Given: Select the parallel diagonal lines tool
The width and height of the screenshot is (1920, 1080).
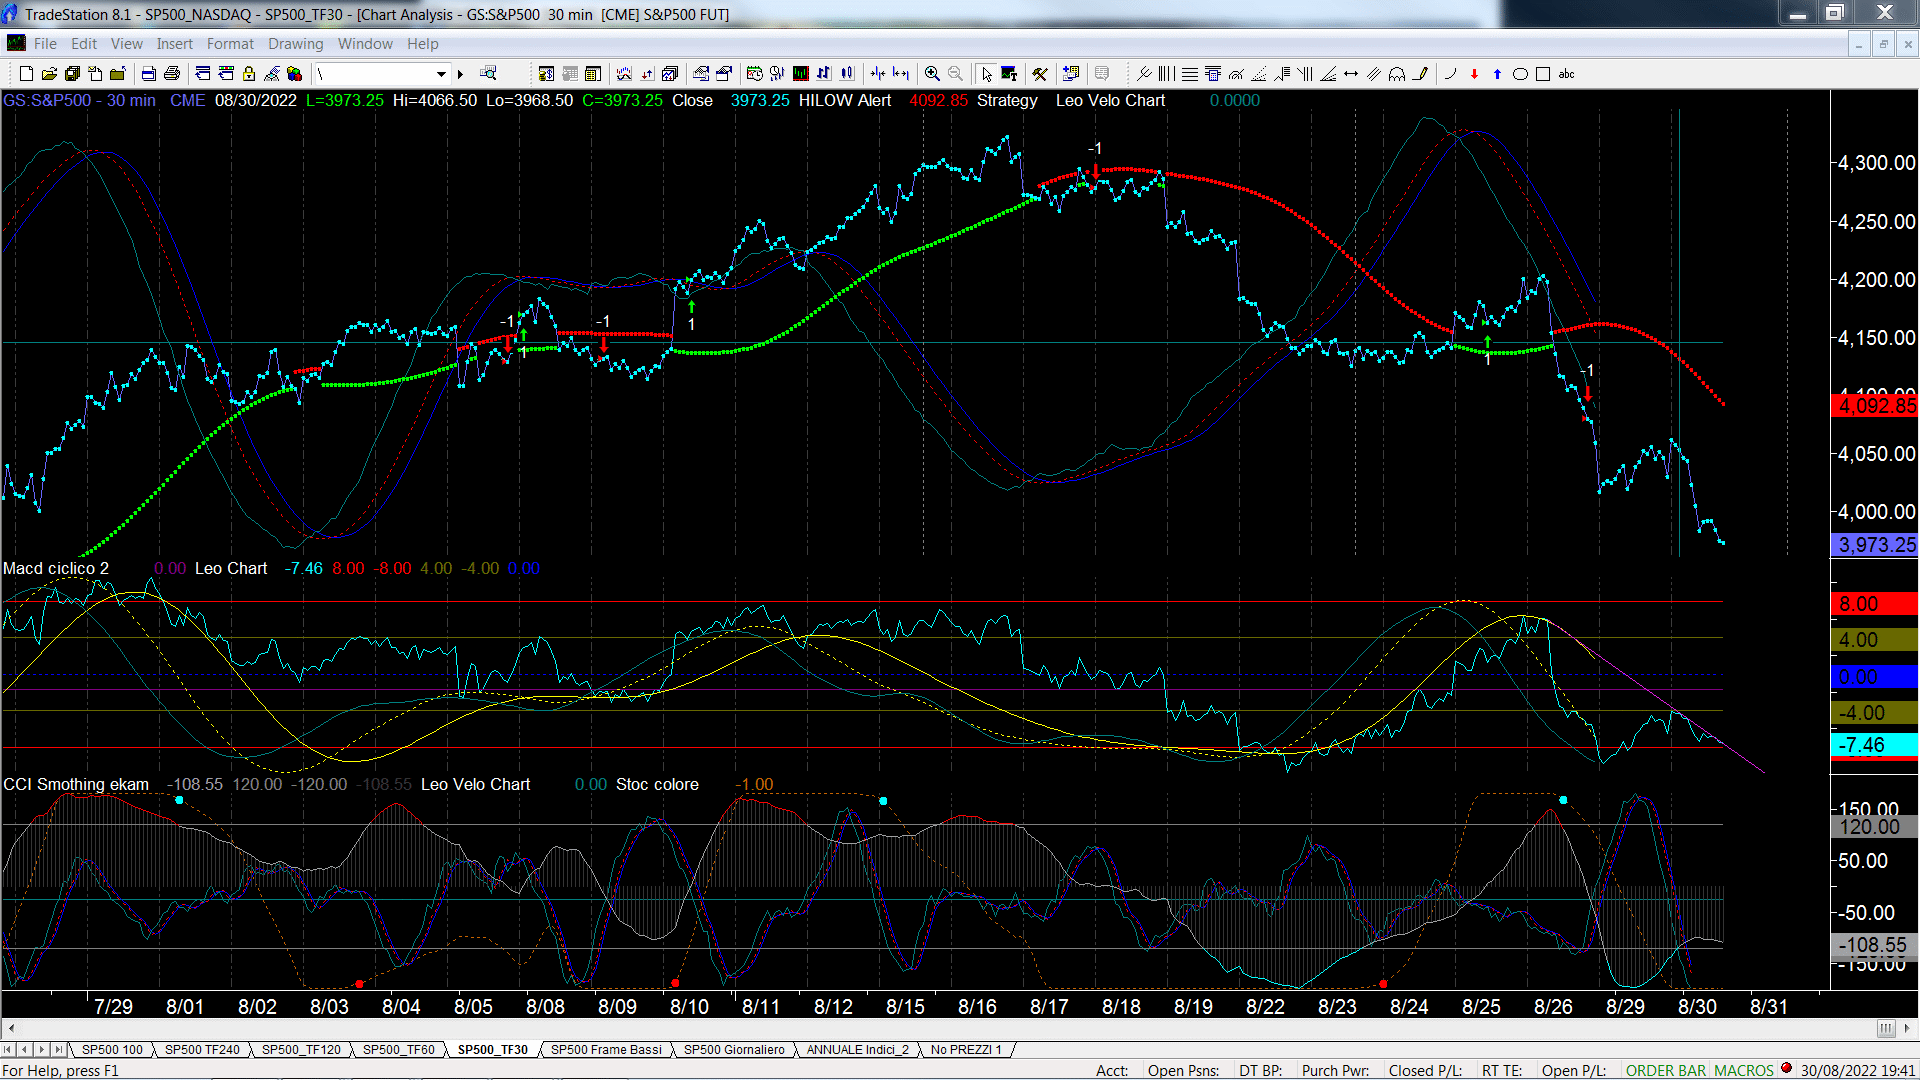Looking at the screenshot, I should point(1374,74).
